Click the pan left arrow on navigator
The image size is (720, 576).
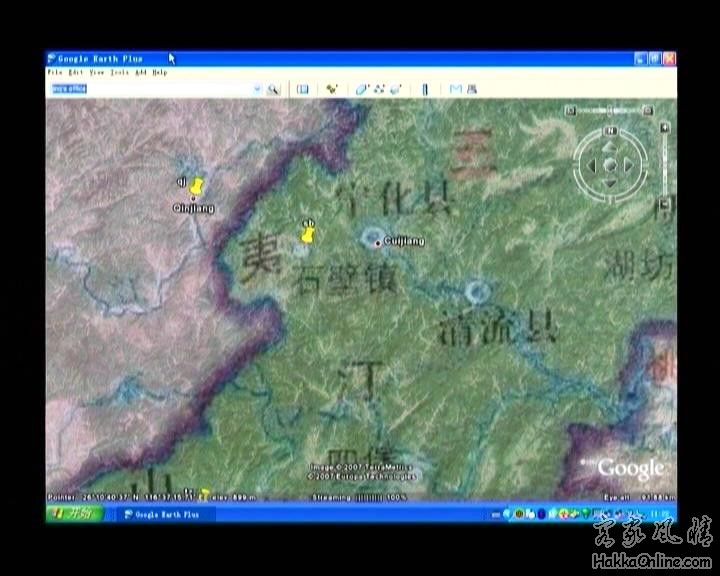click(x=591, y=165)
